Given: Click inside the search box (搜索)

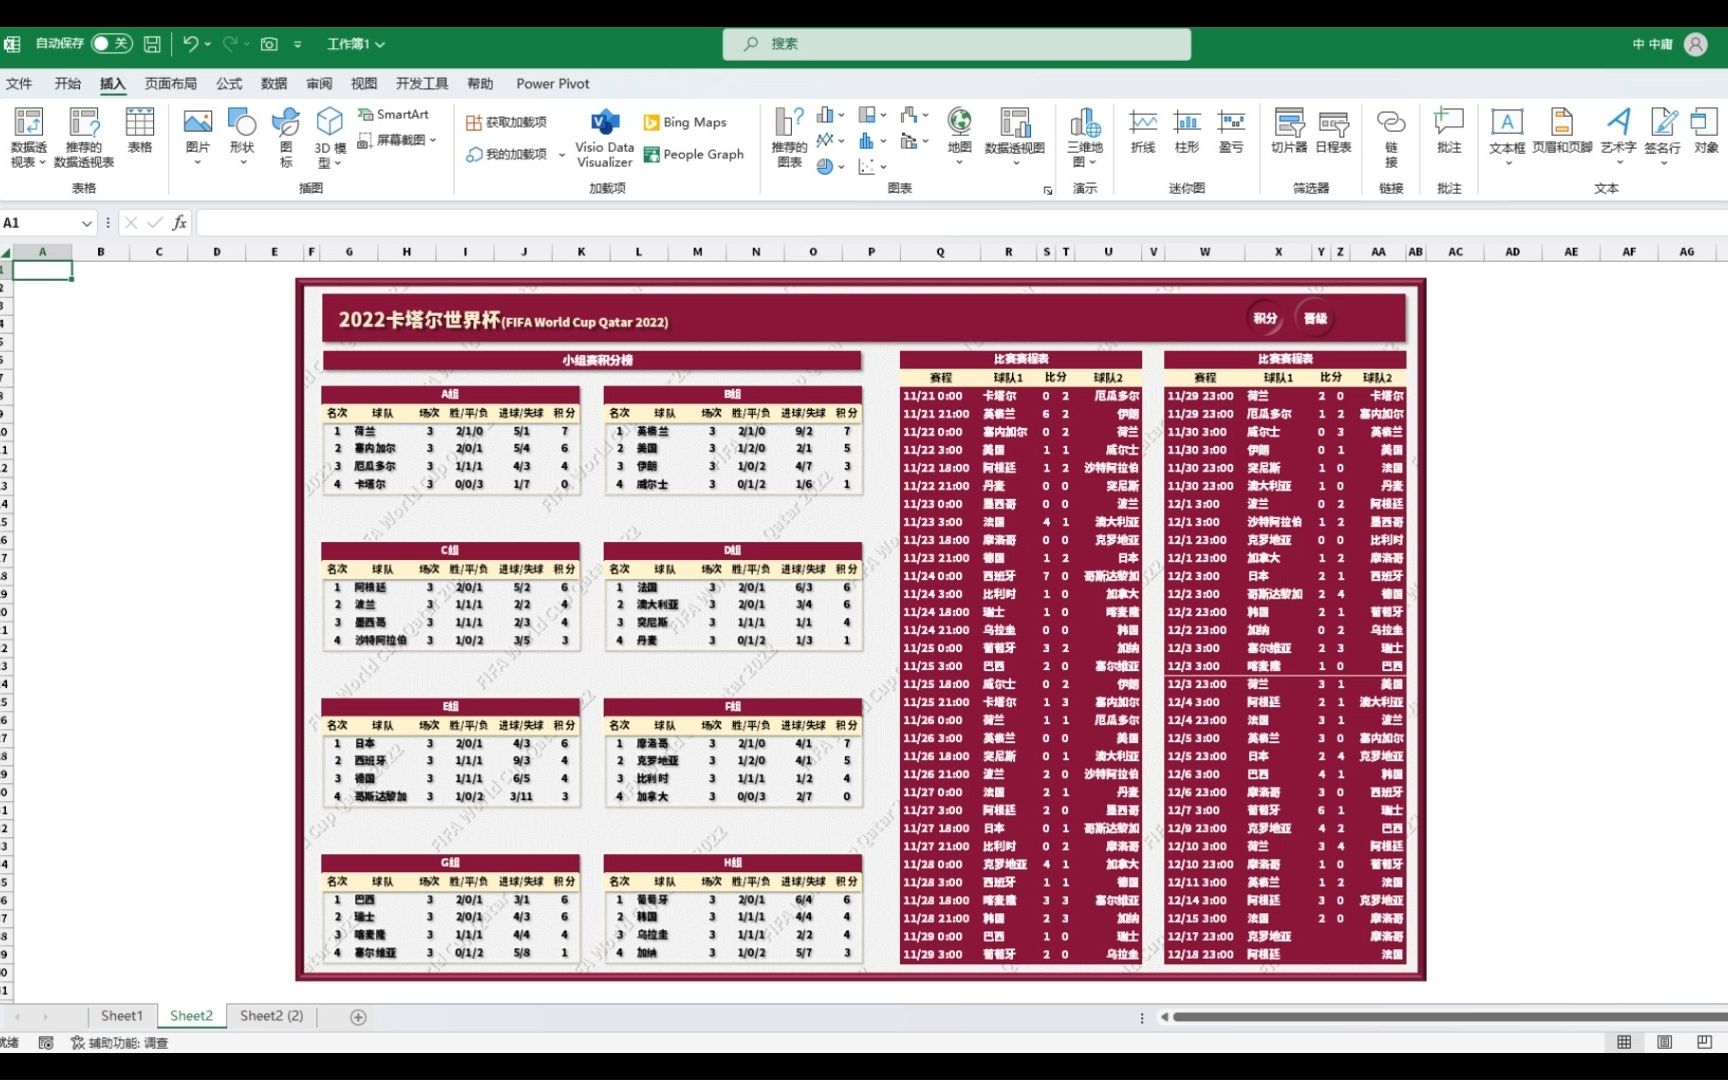Looking at the screenshot, I should 957,44.
